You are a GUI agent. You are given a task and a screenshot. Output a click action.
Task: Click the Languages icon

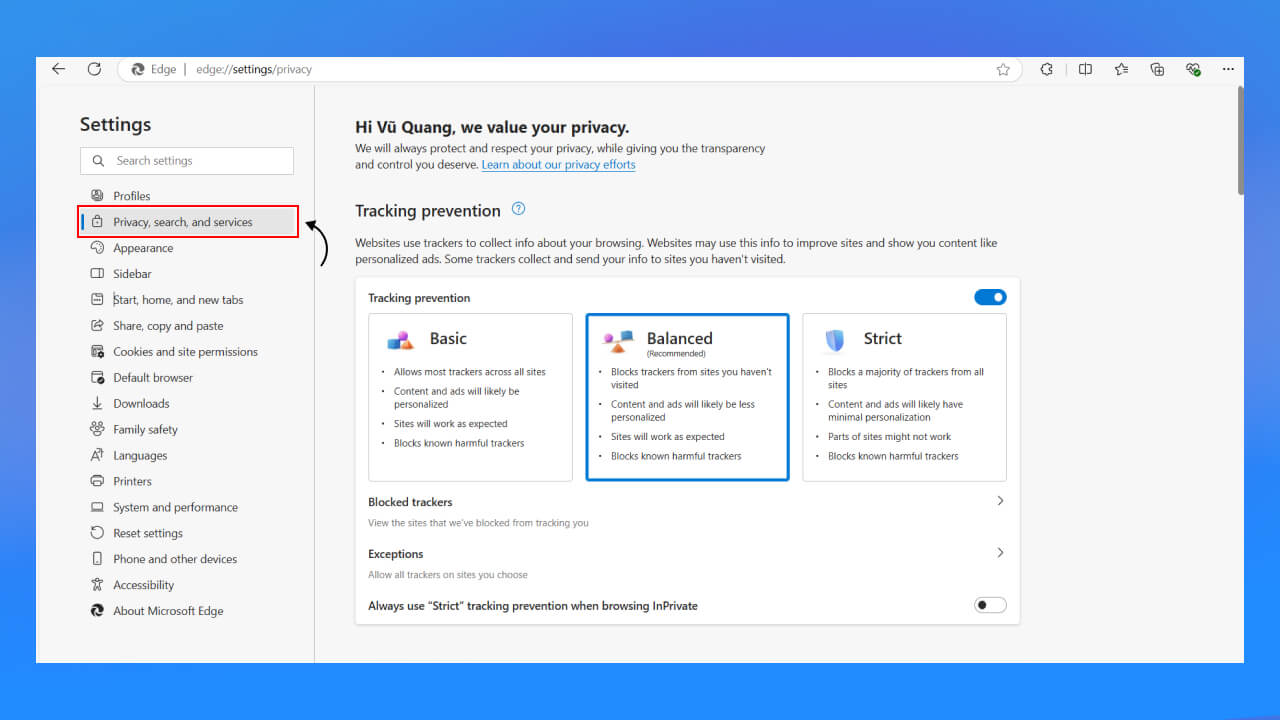(x=97, y=456)
